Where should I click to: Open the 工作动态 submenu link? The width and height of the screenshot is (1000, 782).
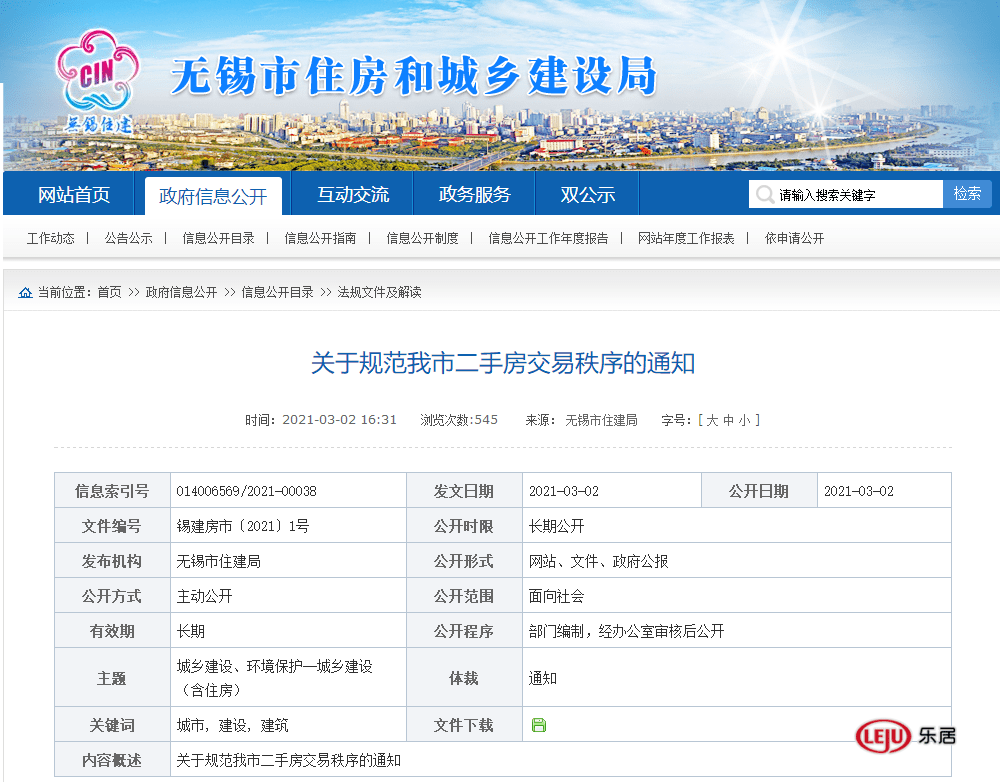(x=50, y=238)
